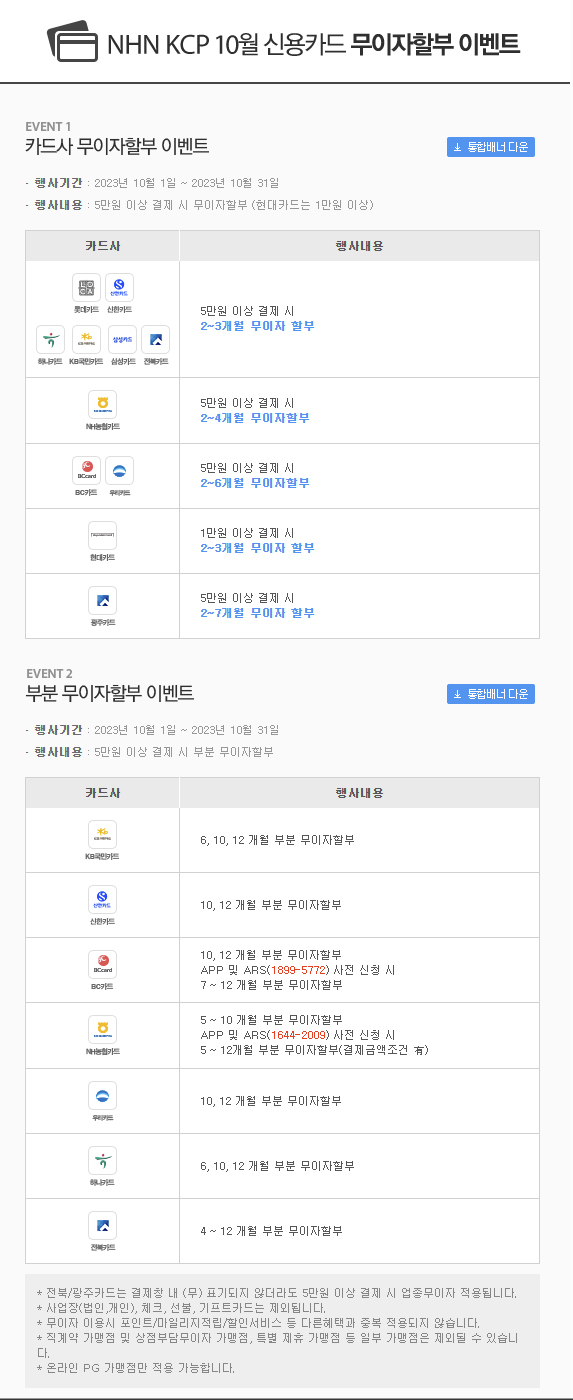Screen dimensions: 573x1400
Task: Click the 하나카드 logo in the EVENT 2 table
Action: click(x=102, y=1160)
